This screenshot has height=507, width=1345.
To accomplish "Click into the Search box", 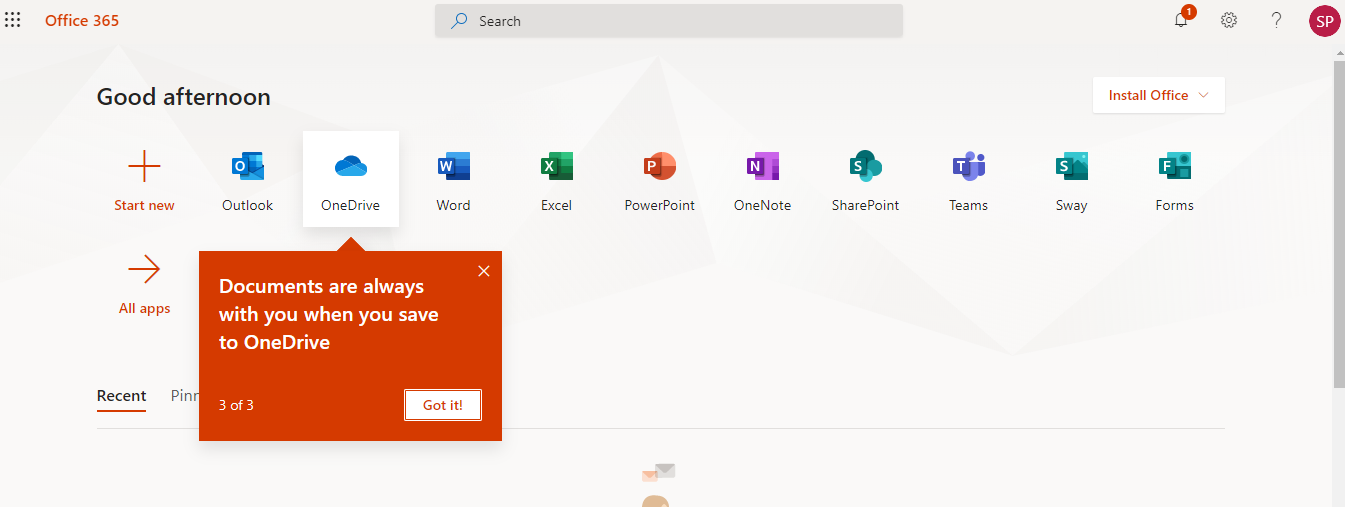I will pyautogui.click(x=669, y=21).
